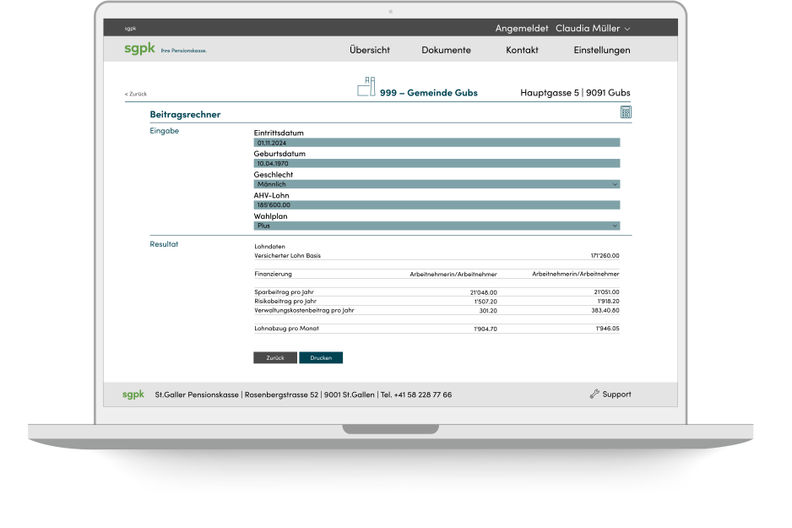Open the Dokumente menu item
This screenshot has height=528, width=792.
tap(446, 50)
